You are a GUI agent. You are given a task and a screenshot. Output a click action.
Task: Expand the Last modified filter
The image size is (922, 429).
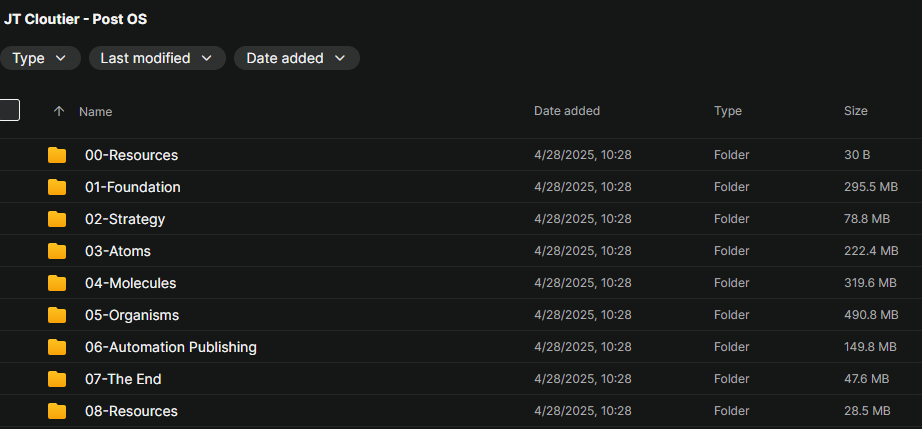pyautogui.click(x=157, y=58)
